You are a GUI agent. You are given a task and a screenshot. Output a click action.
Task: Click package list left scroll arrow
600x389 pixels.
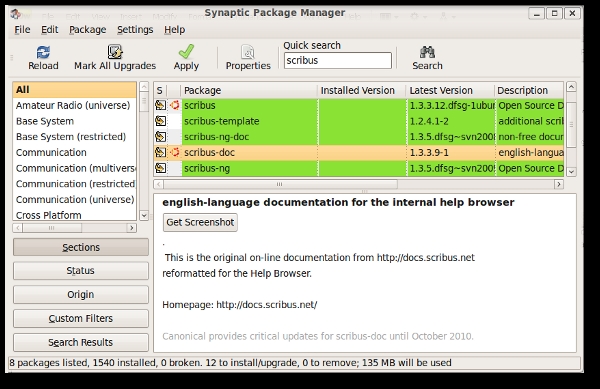tap(158, 184)
